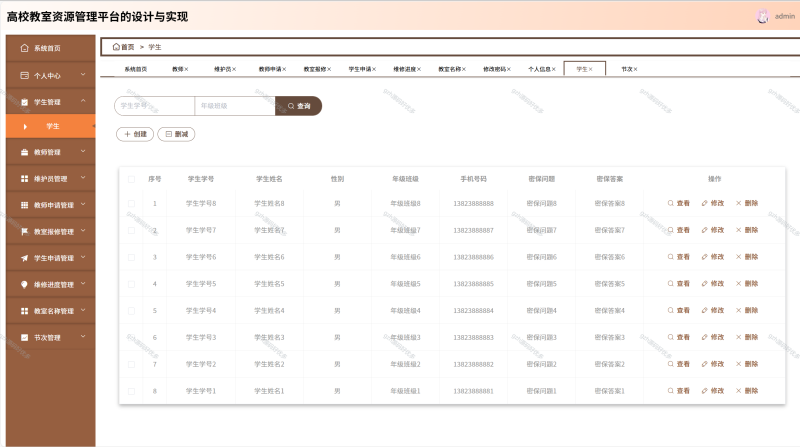Check the box for row 学生学号6
Viewport: 800px width, 447px height.
click(x=131, y=257)
